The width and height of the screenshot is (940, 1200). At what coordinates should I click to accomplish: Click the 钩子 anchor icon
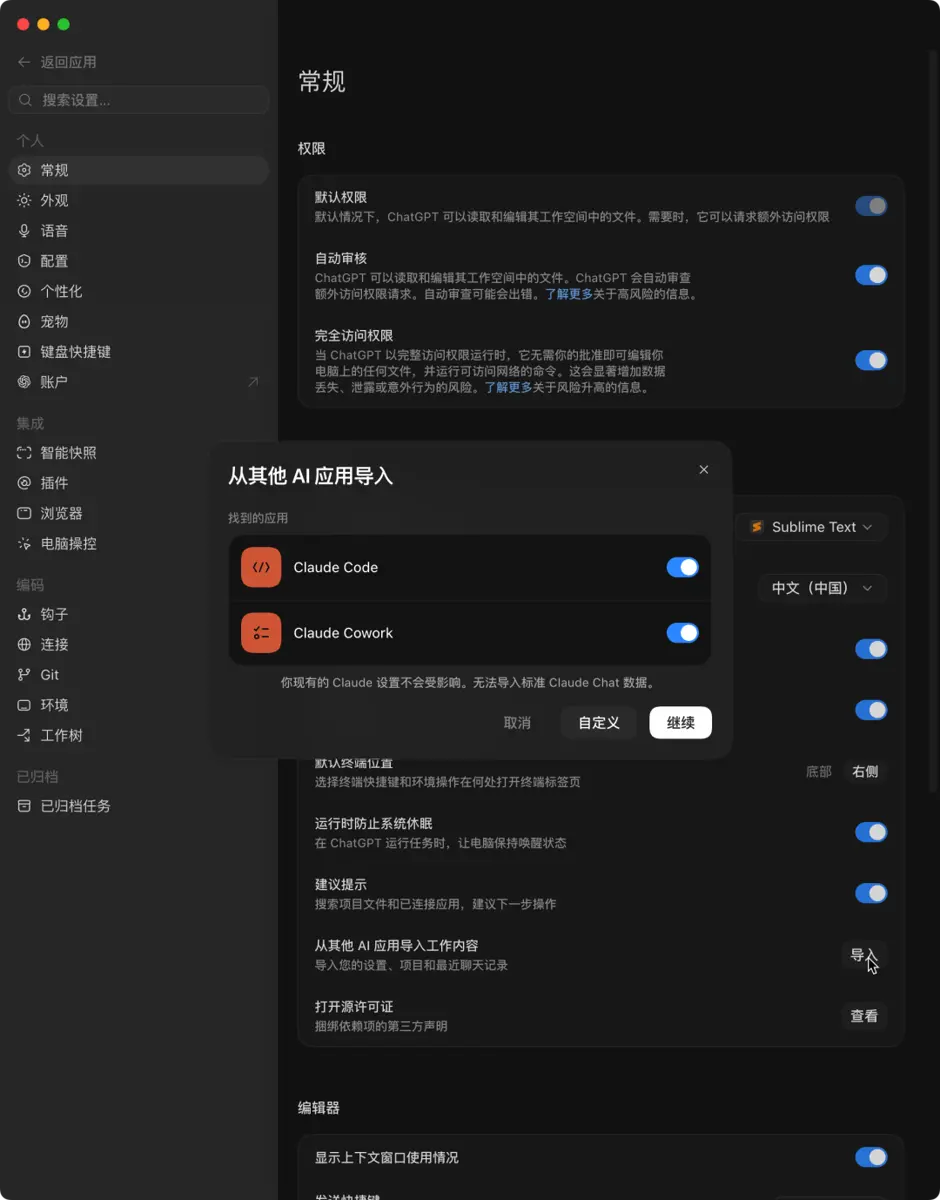coord(24,614)
